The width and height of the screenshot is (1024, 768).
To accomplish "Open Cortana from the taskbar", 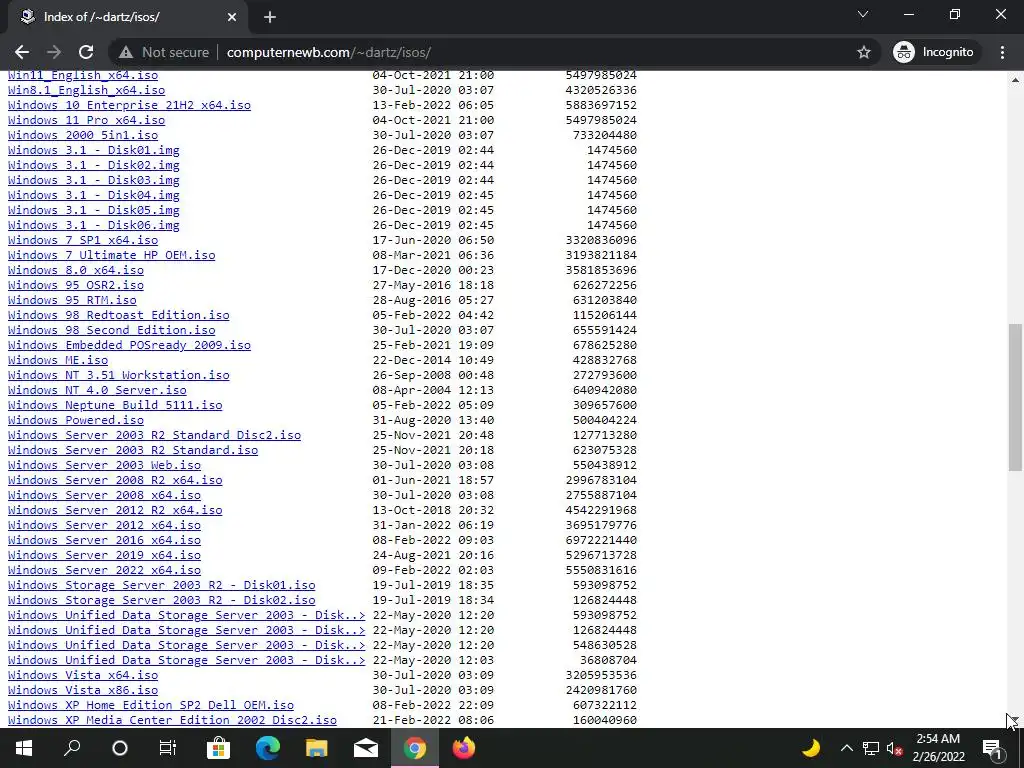I will click(120, 748).
